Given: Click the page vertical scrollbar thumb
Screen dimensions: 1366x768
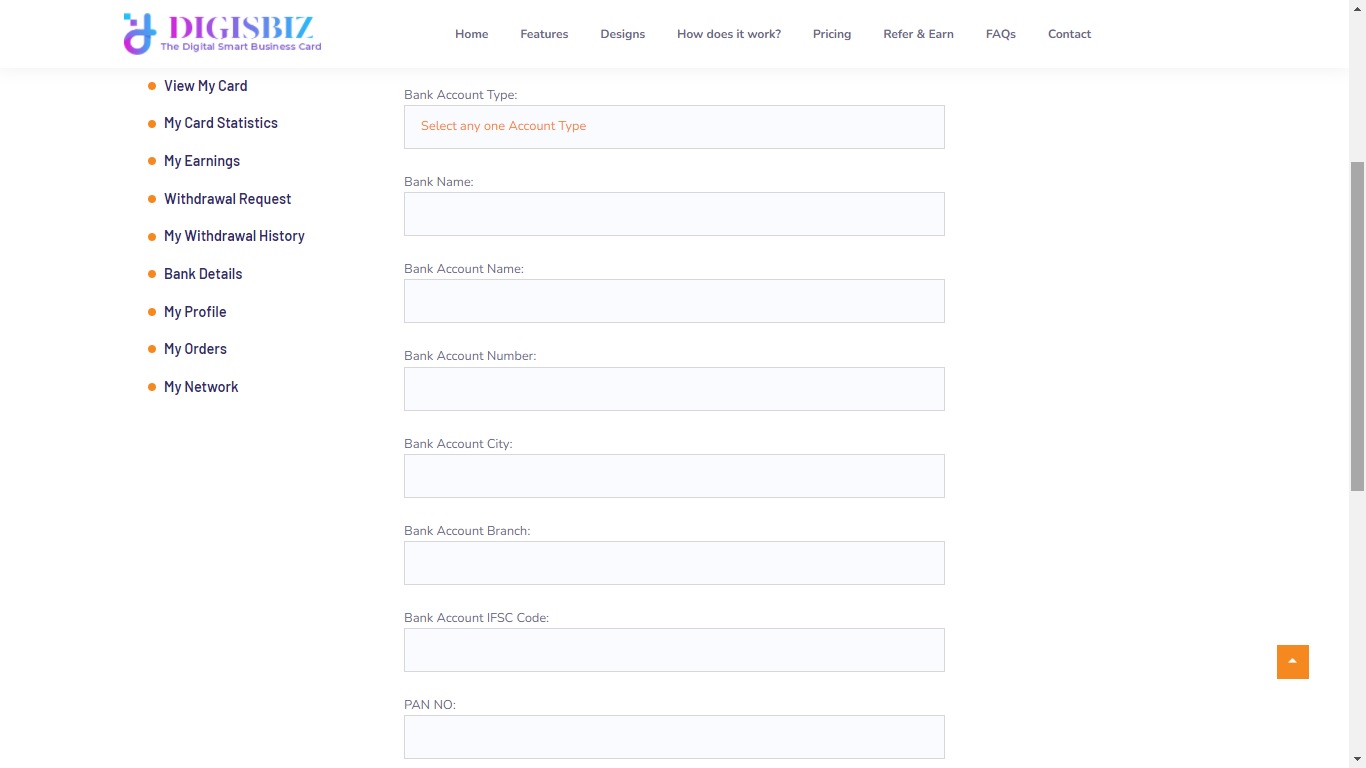Looking at the screenshot, I should point(1357,325).
